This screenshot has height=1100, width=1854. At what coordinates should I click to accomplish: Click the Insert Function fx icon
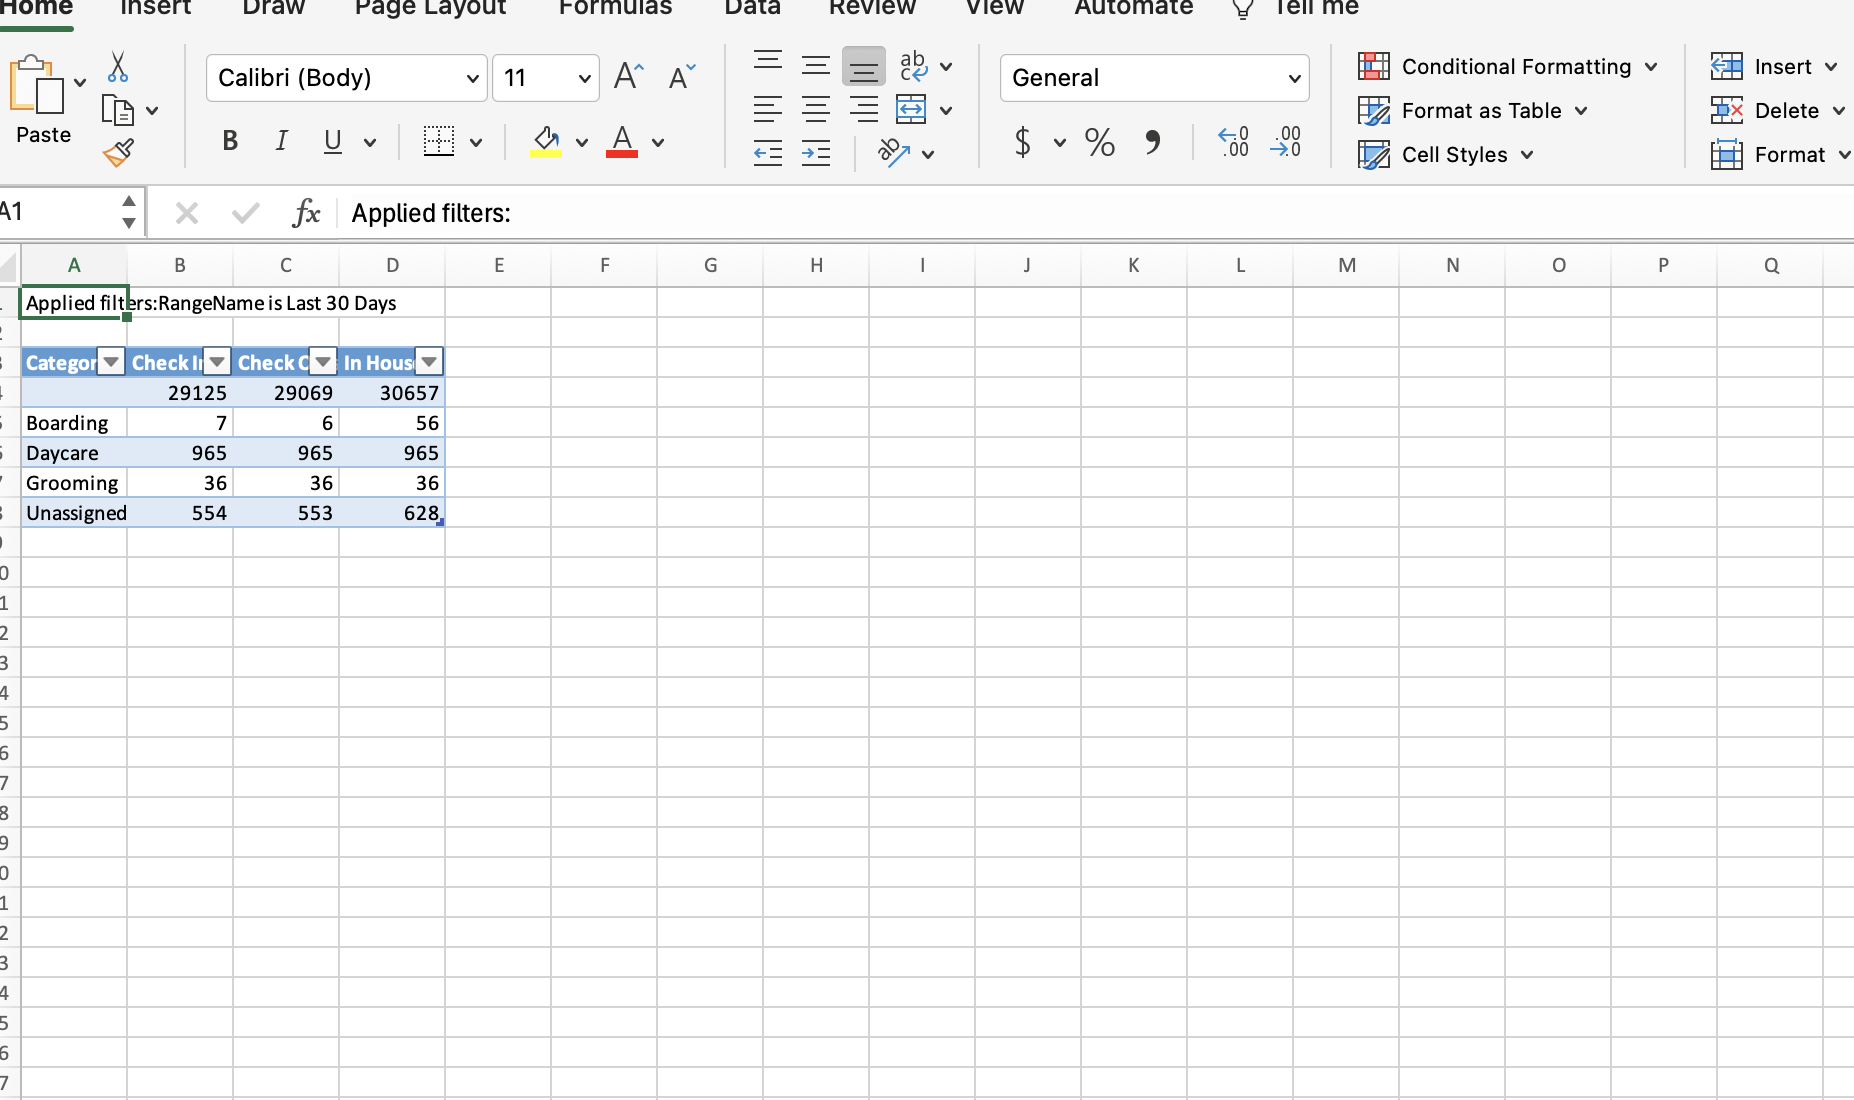306,213
